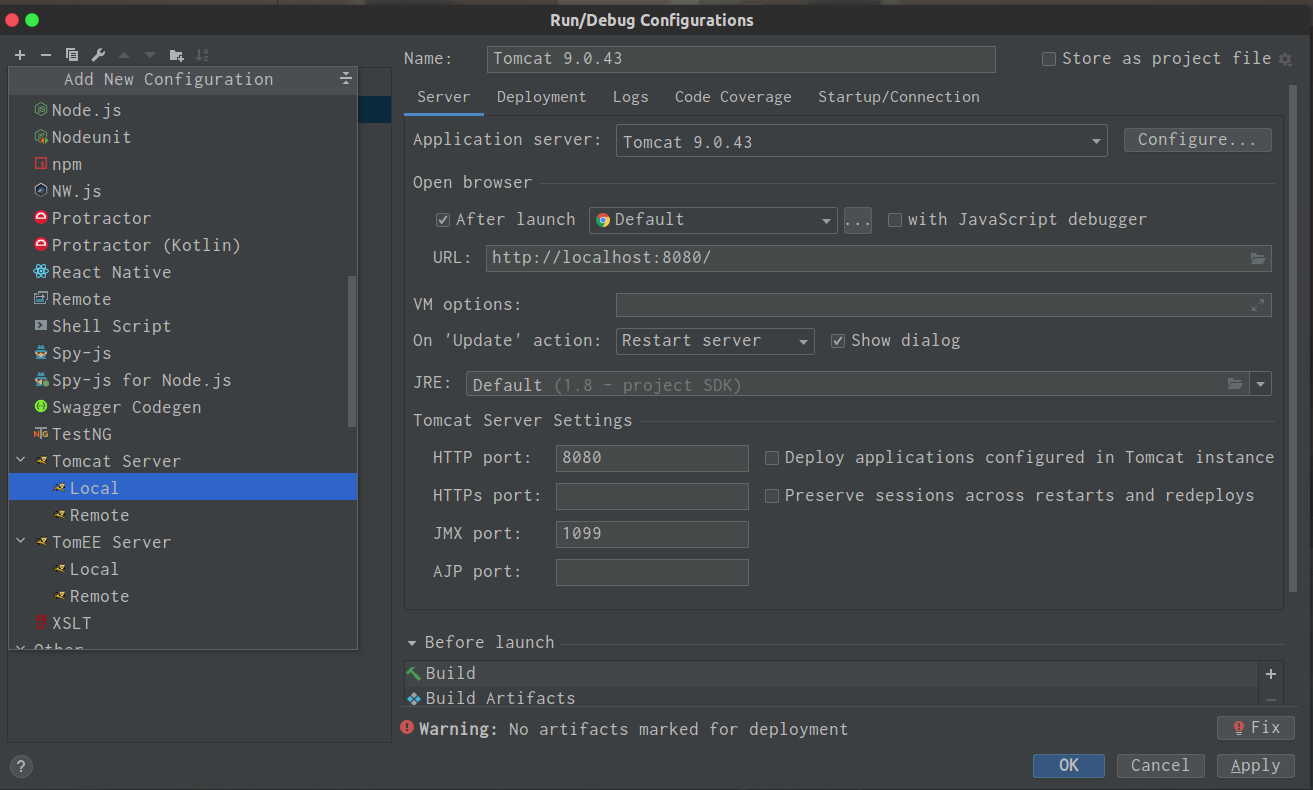
Task: Choose the npm configuration type
Action: [x=183, y=164]
